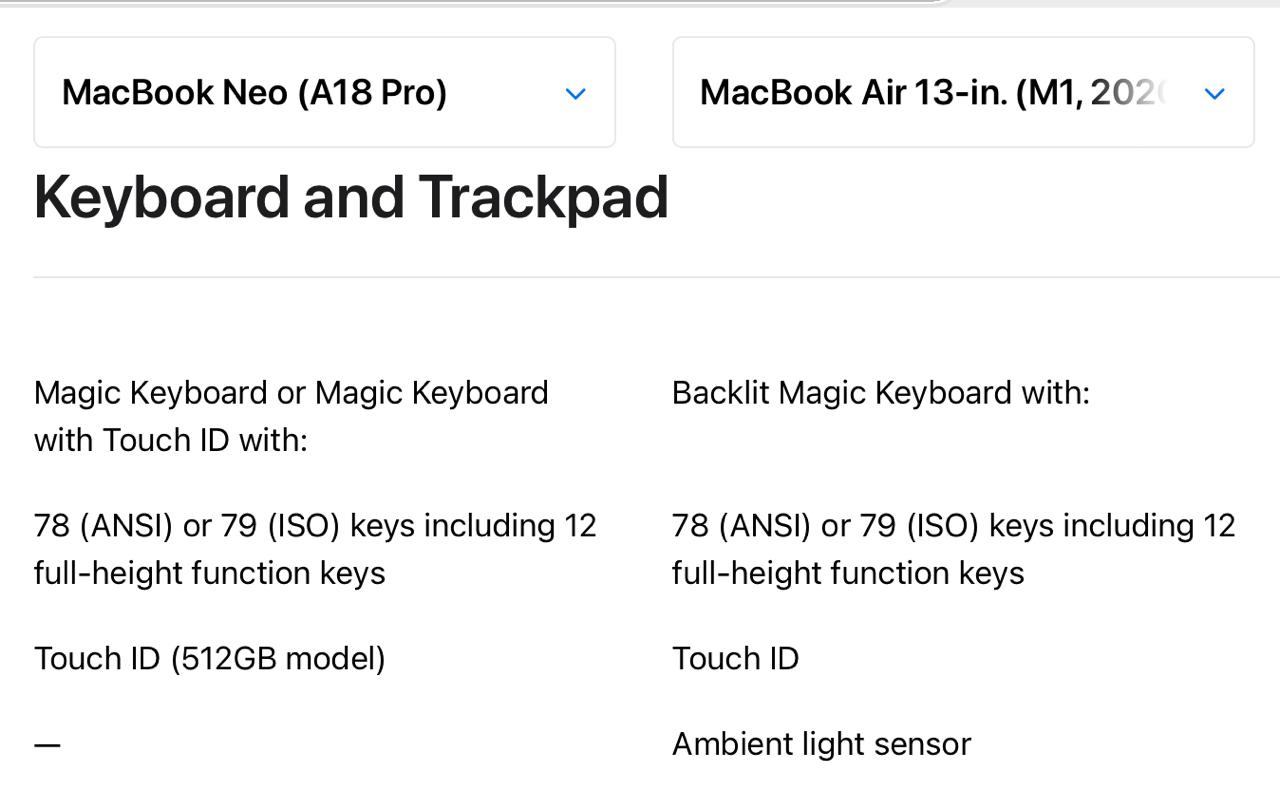Click the dash placeholder in the Neo column
This screenshot has height=790, width=1280.
pos(47,745)
